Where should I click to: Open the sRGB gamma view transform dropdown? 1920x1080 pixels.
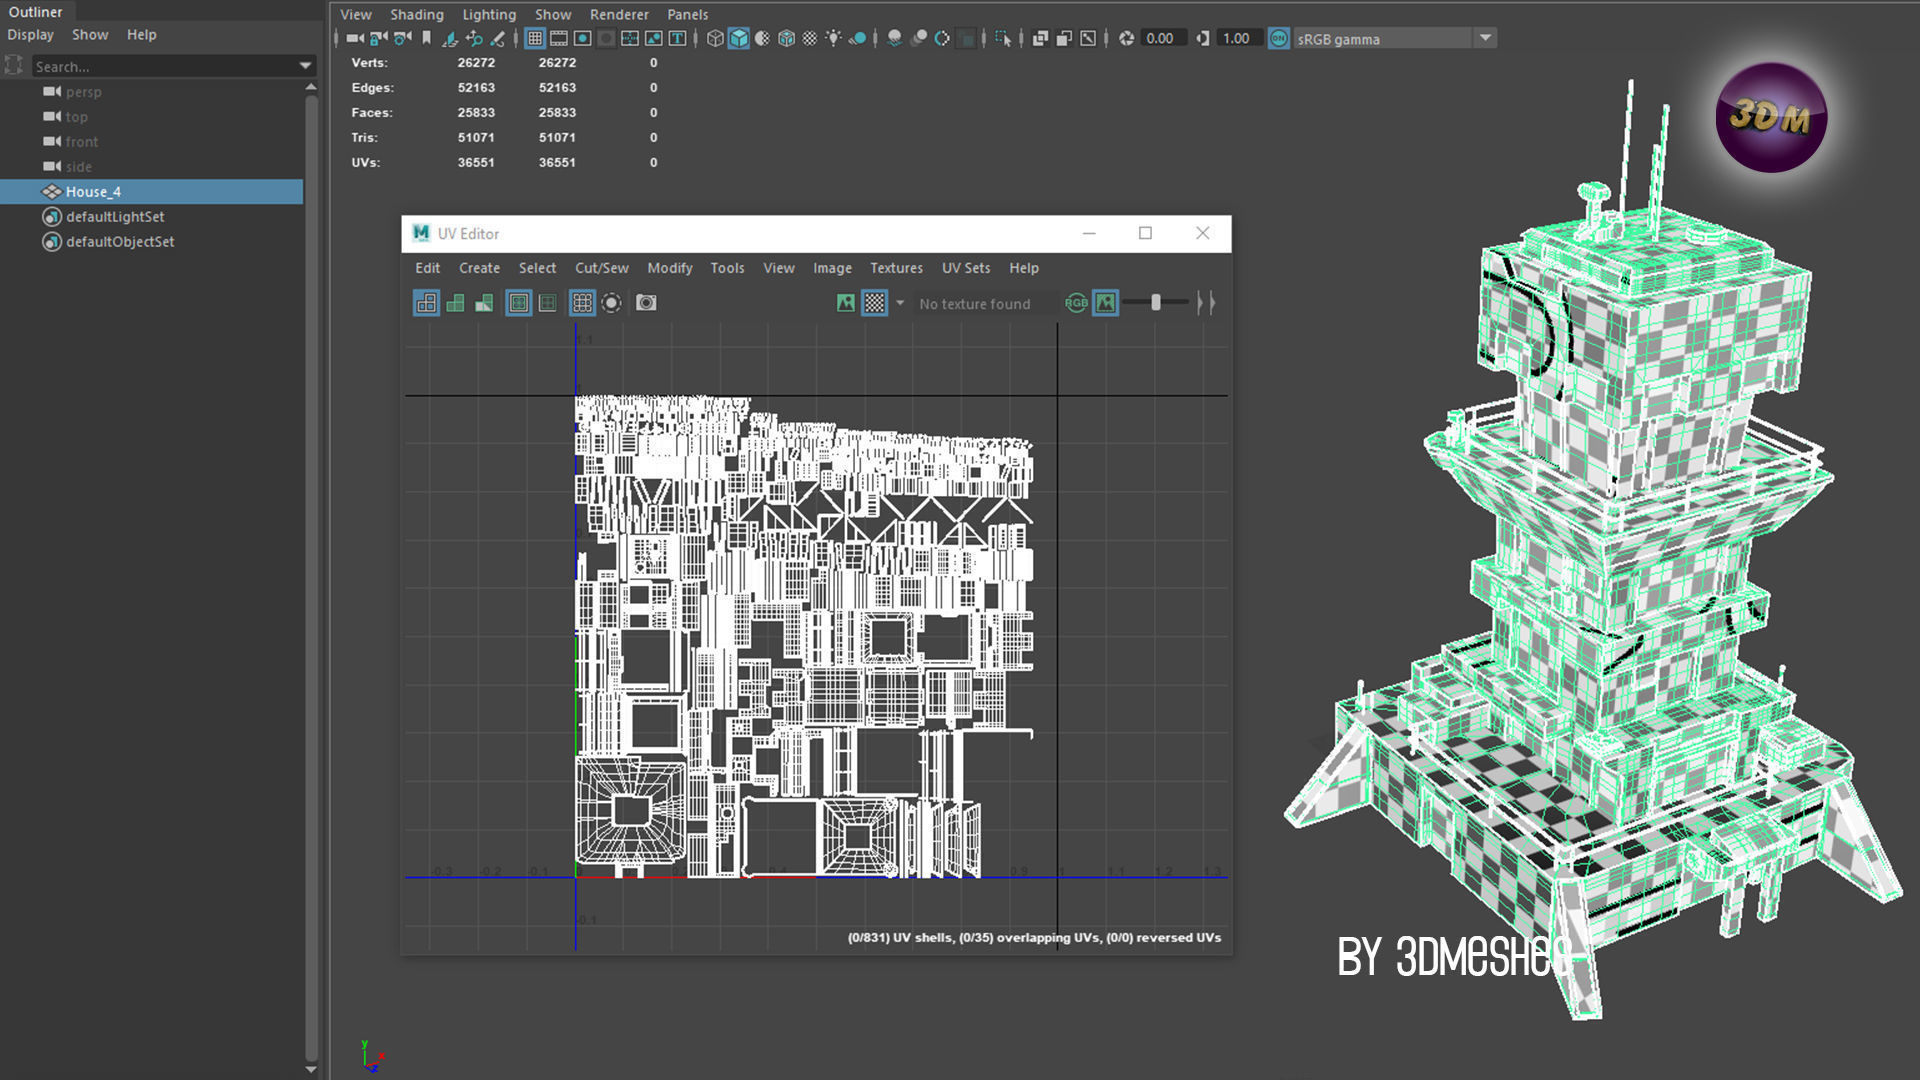[1485, 39]
